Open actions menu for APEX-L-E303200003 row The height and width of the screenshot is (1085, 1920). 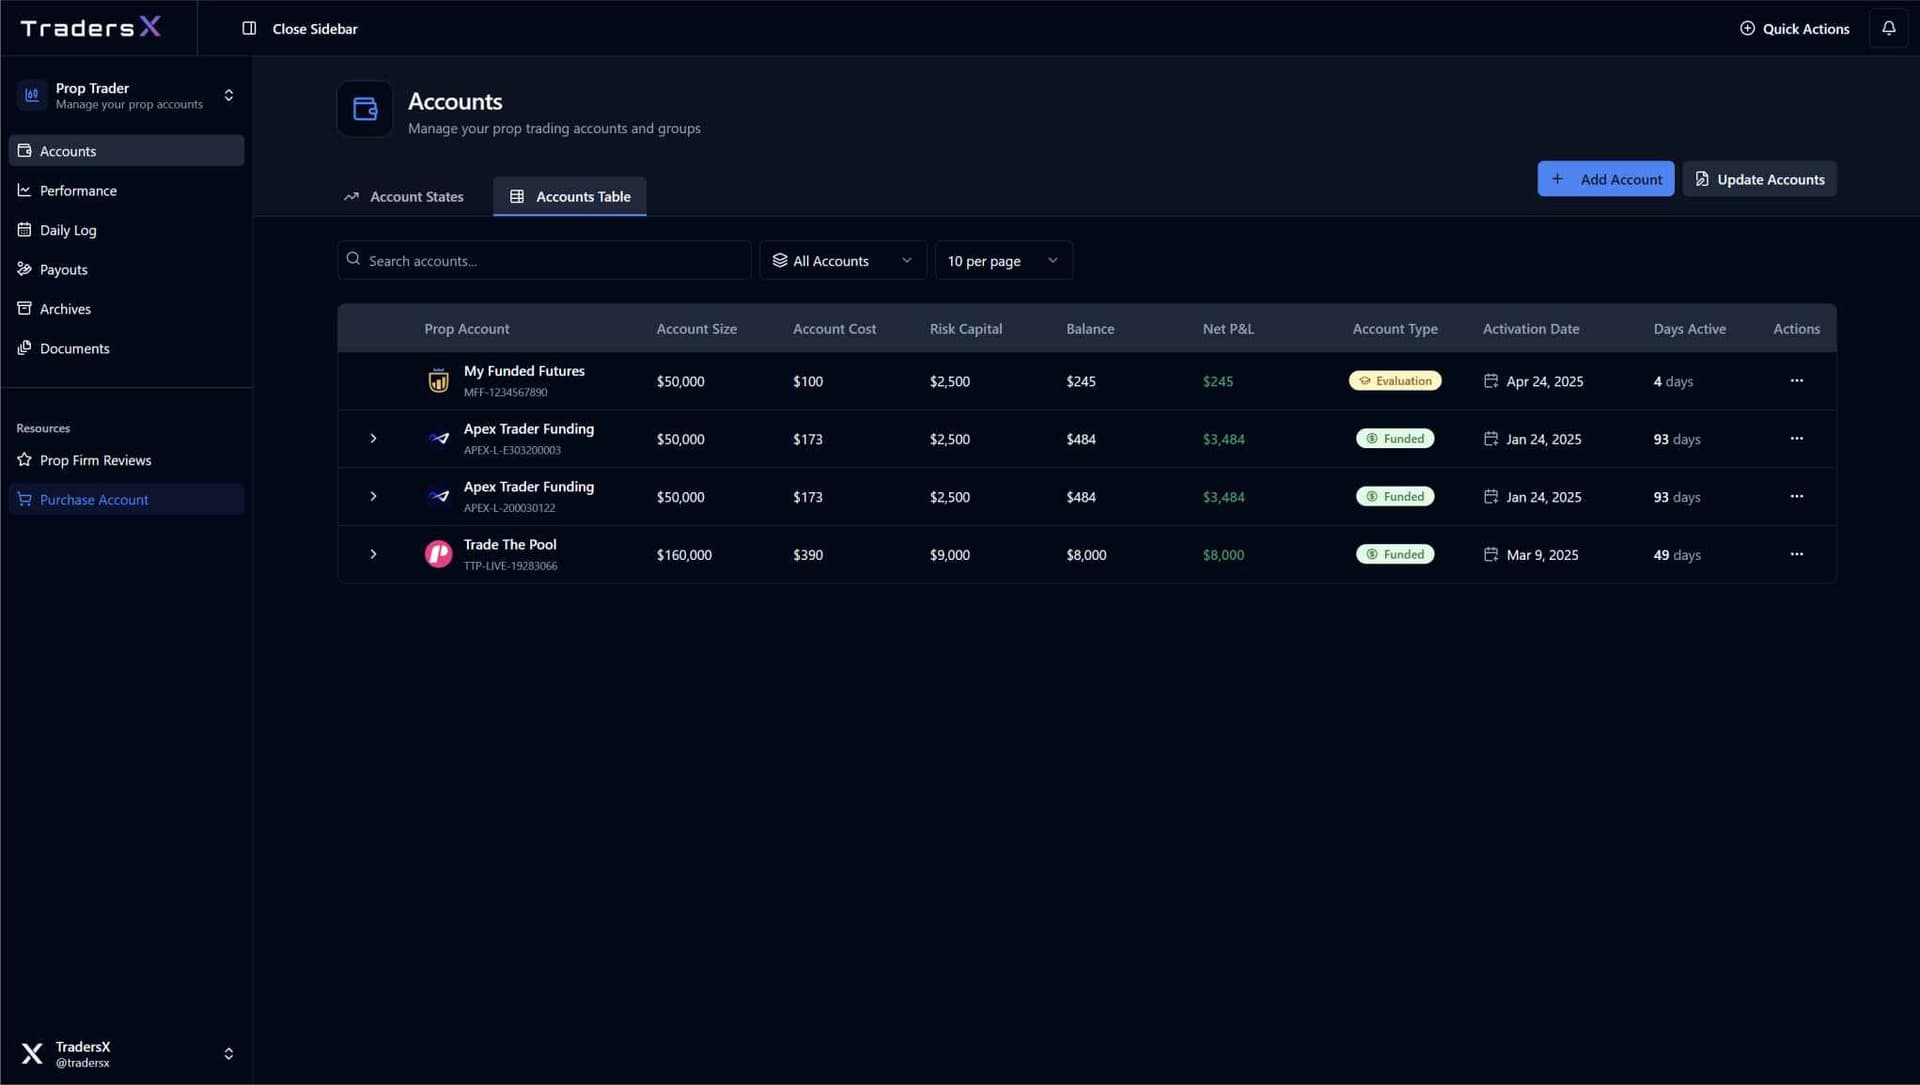[x=1796, y=439]
